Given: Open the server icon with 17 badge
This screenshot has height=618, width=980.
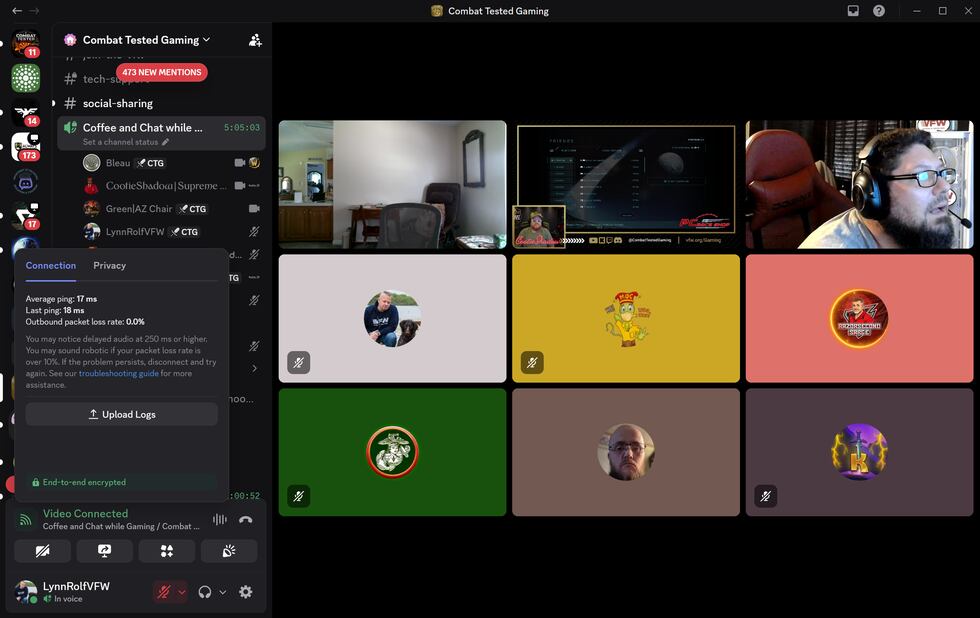Looking at the screenshot, I should [26, 216].
